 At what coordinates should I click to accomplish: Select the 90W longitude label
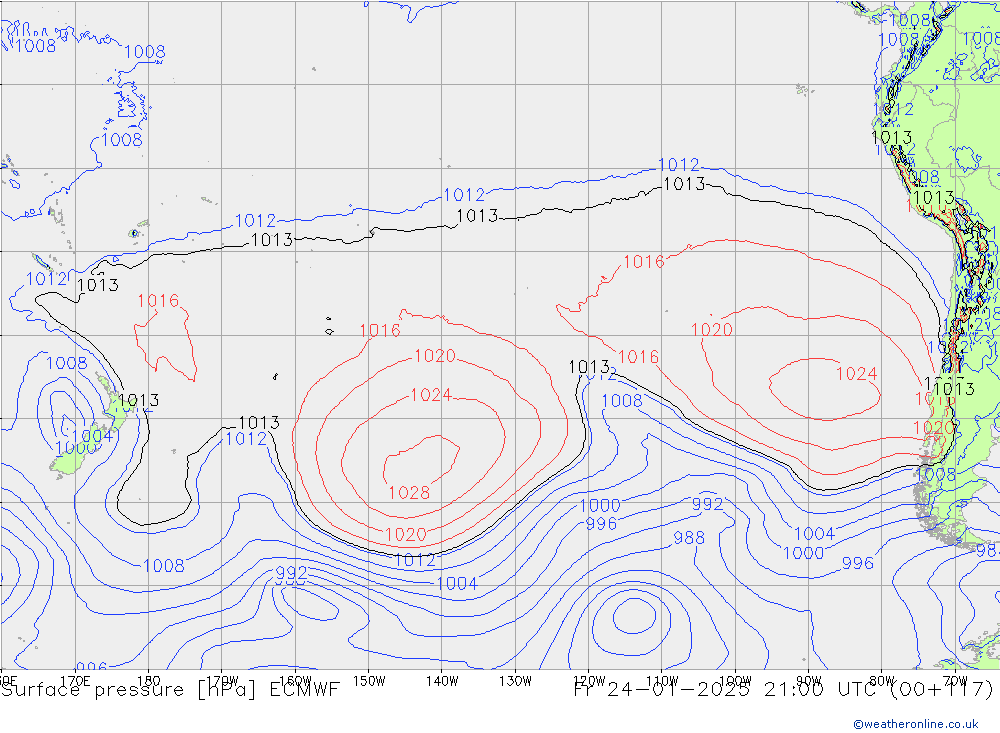click(x=809, y=681)
